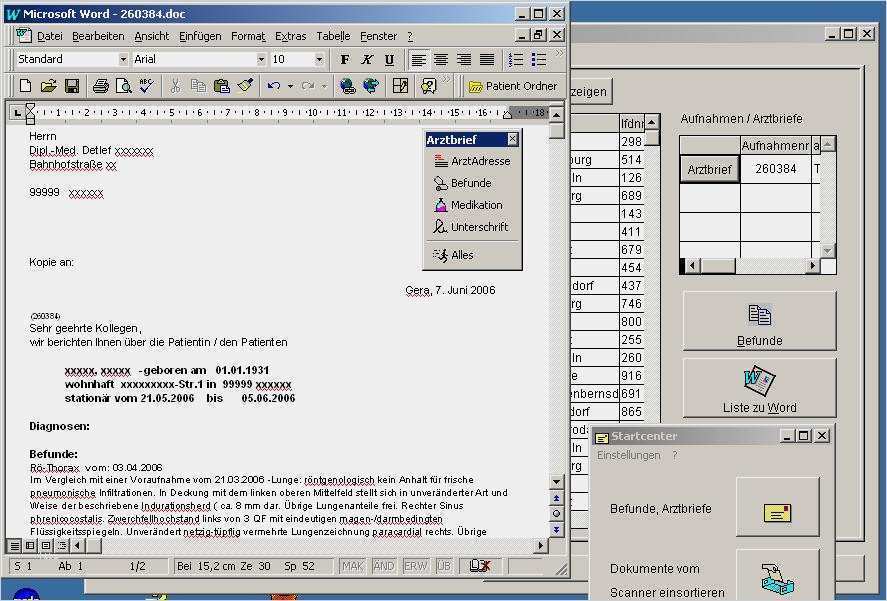
Task: Open the tables and borders tool
Action: pos(400,86)
